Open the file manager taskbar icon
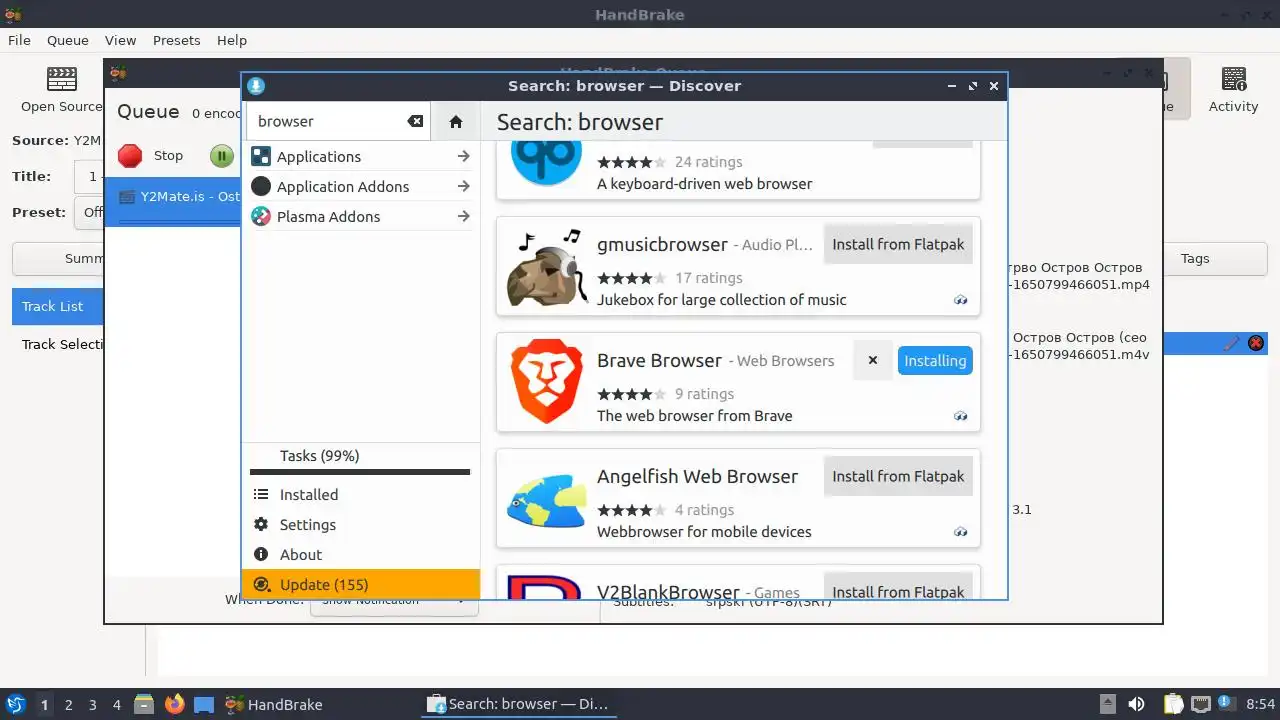This screenshot has height=720, width=1280. click(x=144, y=704)
